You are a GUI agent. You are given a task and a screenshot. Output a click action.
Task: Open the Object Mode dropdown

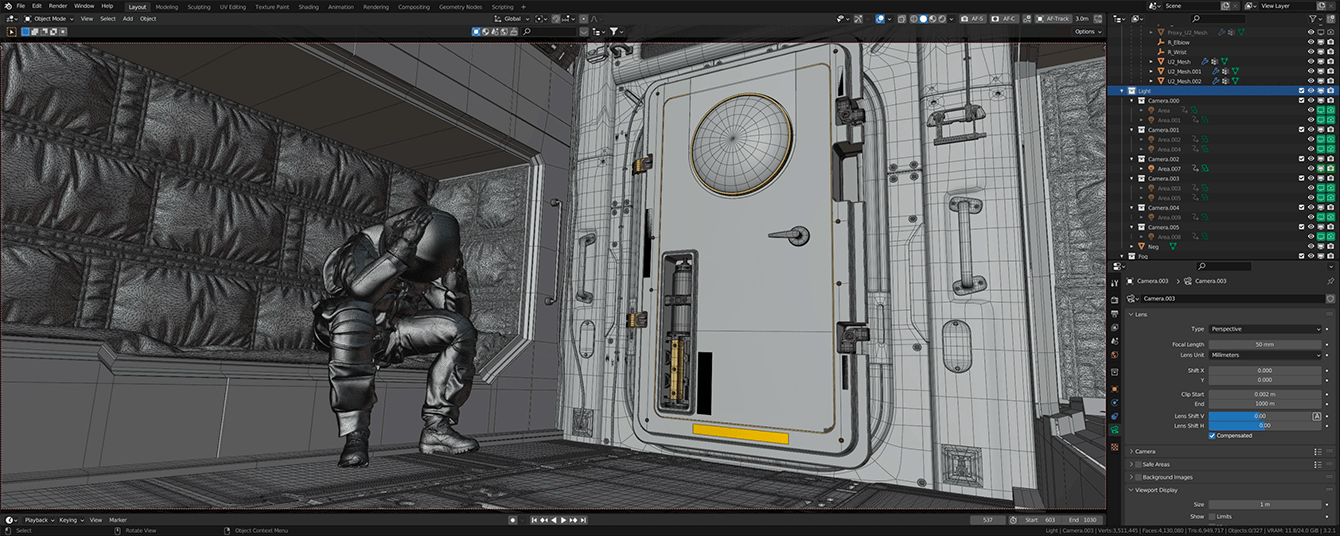pyautogui.click(x=50, y=18)
